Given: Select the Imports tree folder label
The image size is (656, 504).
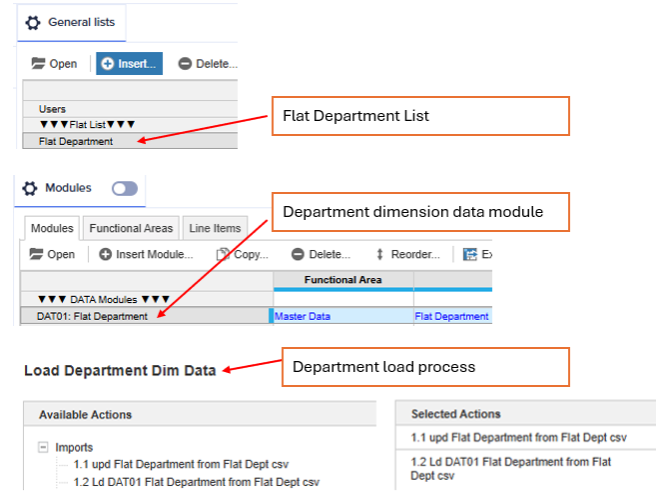Looking at the screenshot, I should coord(74,447).
